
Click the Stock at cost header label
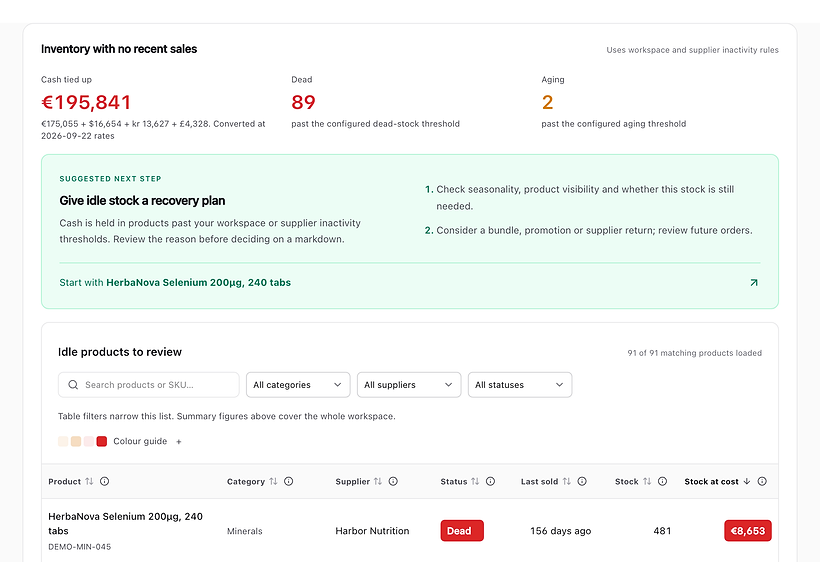(711, 481)
